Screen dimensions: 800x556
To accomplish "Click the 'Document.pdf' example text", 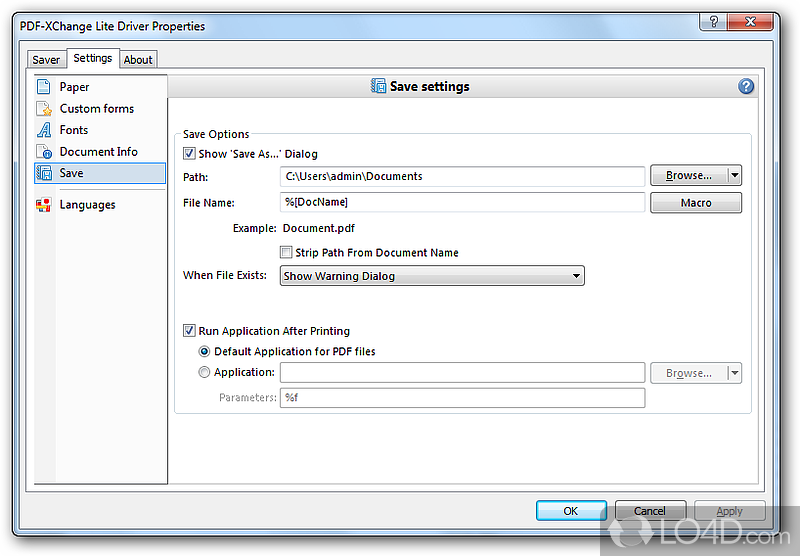I will [318, 228].
